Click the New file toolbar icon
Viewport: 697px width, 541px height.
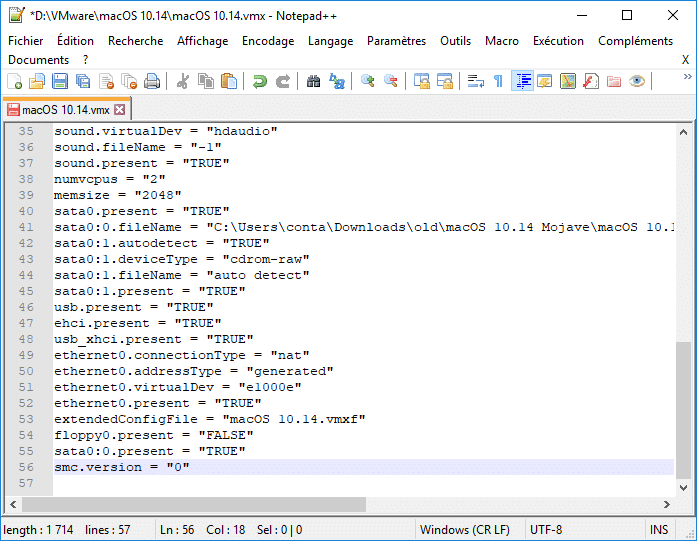pyautogui.click(x=14, y=81)
